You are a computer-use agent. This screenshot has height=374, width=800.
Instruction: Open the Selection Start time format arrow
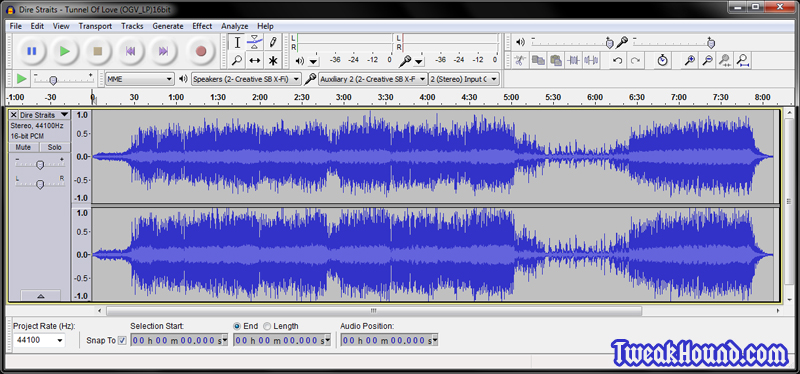pyautogui.click(x=225, y=340)
